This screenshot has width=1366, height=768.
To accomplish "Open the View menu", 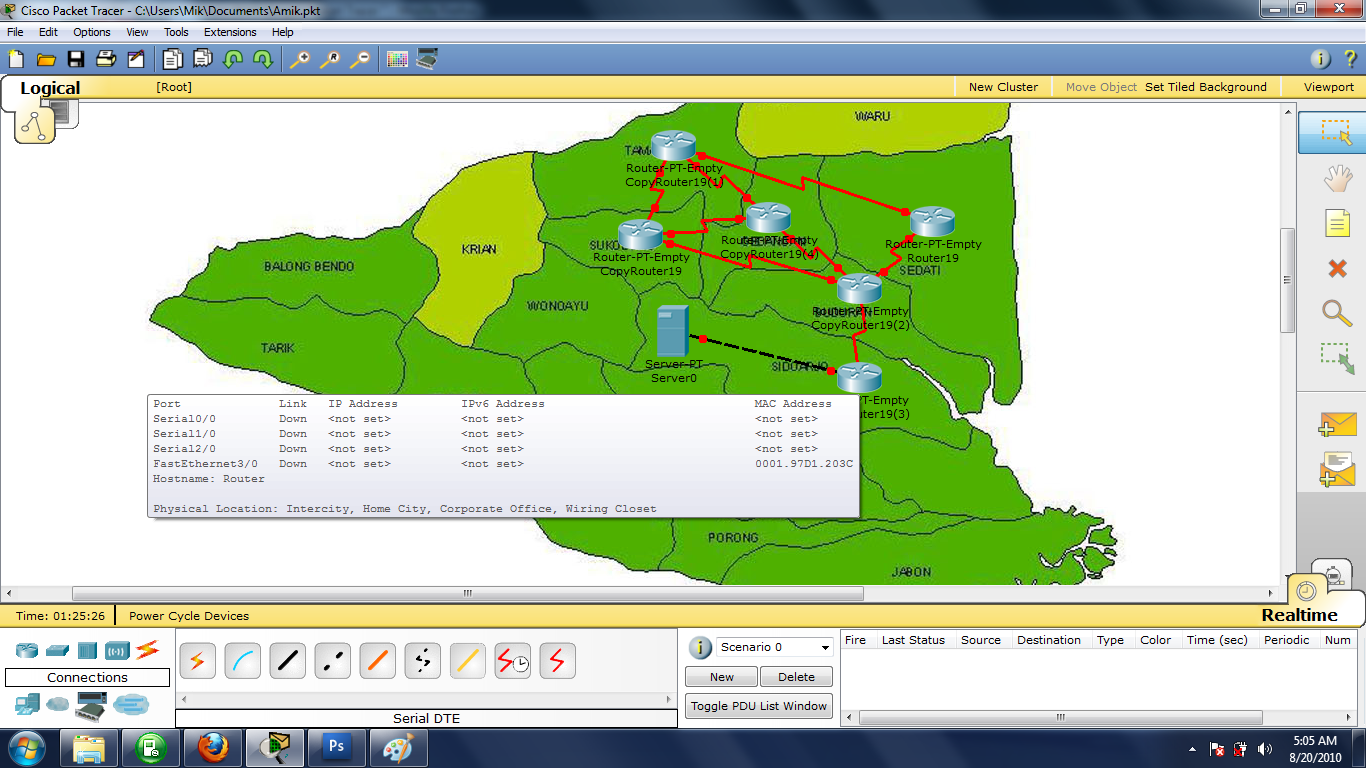I will point(137,32).
